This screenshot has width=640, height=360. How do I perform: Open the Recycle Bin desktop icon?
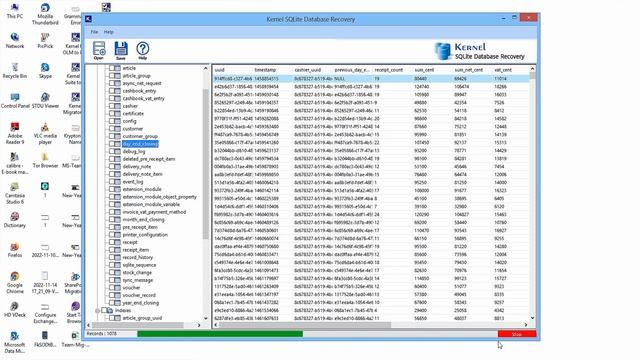(15, 70)
